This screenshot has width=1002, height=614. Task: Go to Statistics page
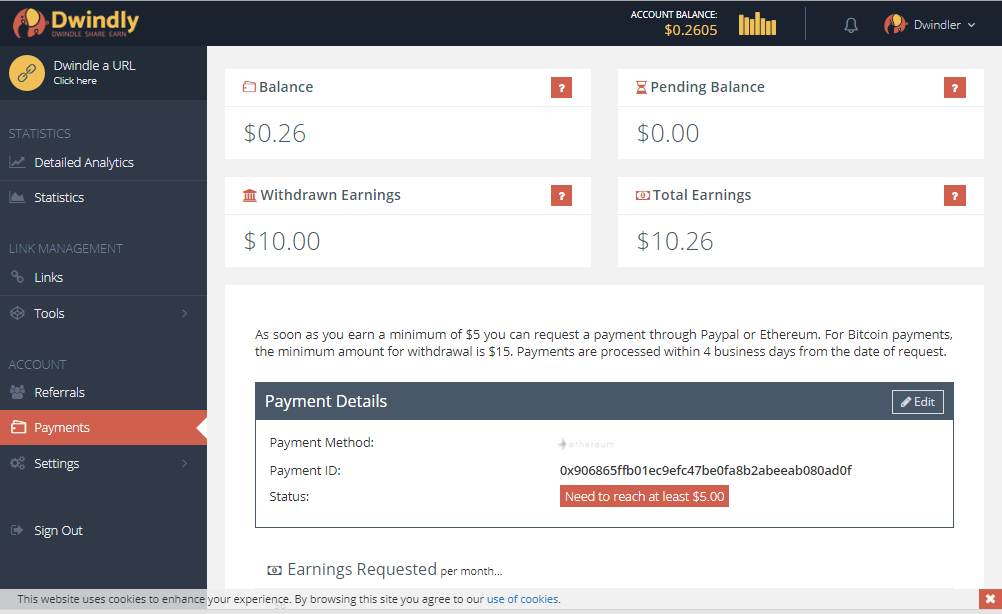59,197
